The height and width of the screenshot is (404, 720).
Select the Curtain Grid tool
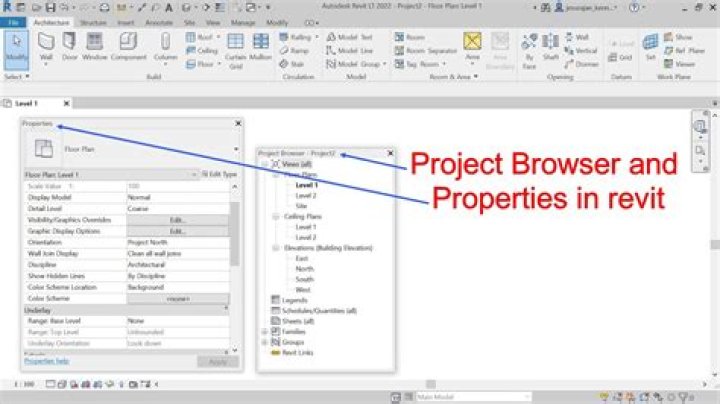[236, 51]
